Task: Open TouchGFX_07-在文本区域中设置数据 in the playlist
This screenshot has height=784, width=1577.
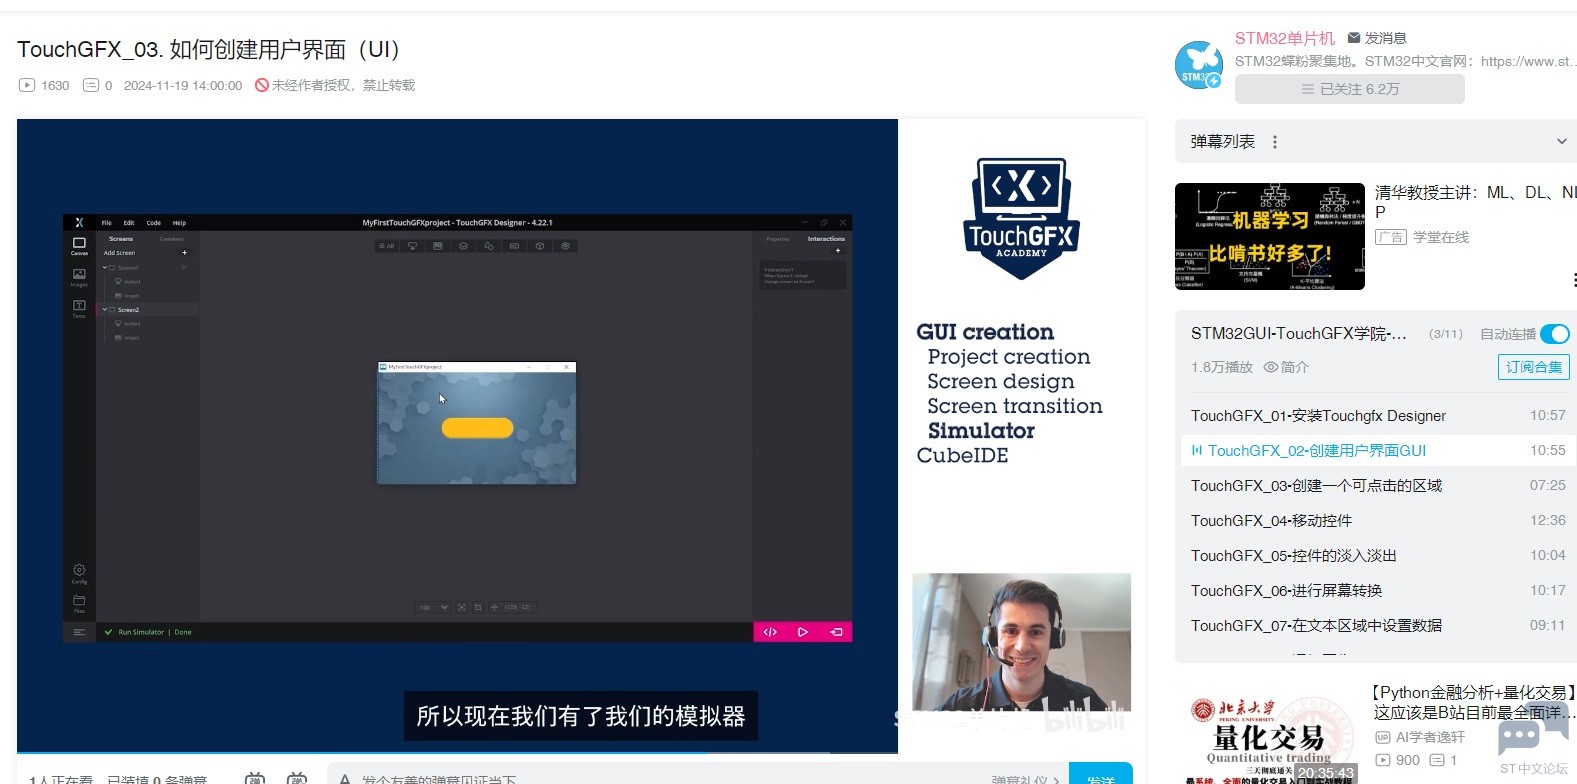Action: click(x=1316, y=626)
